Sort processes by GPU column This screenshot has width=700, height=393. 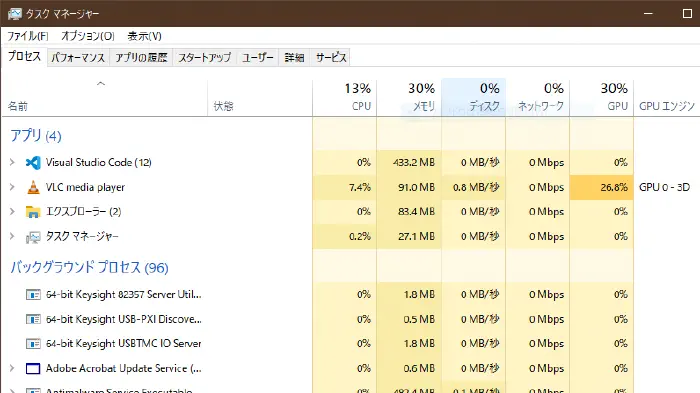(x=601, y=97)
